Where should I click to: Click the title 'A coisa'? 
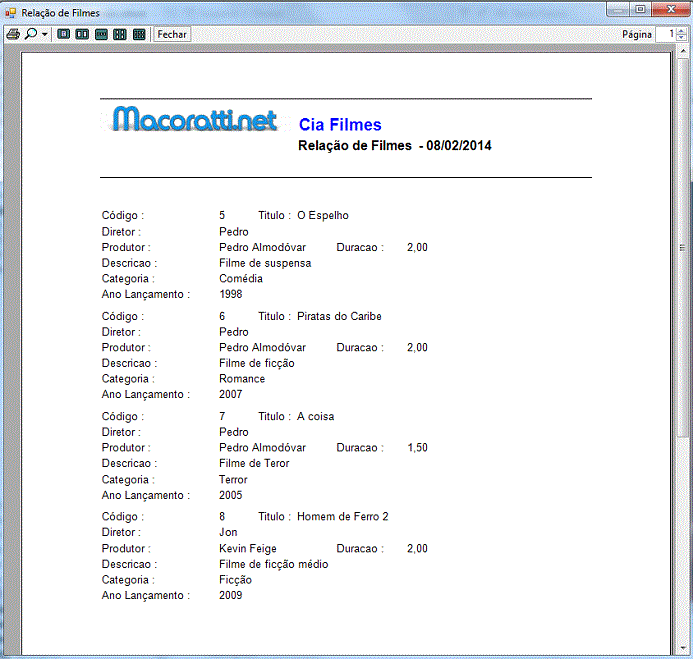coord(315,416)
